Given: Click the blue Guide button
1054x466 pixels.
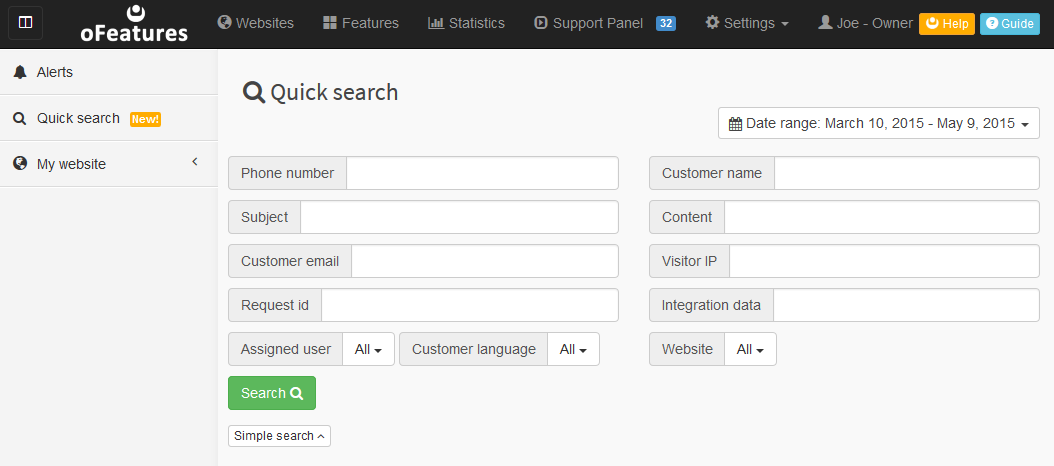Looking at the screenshot, I should [x=1010, y=24].
